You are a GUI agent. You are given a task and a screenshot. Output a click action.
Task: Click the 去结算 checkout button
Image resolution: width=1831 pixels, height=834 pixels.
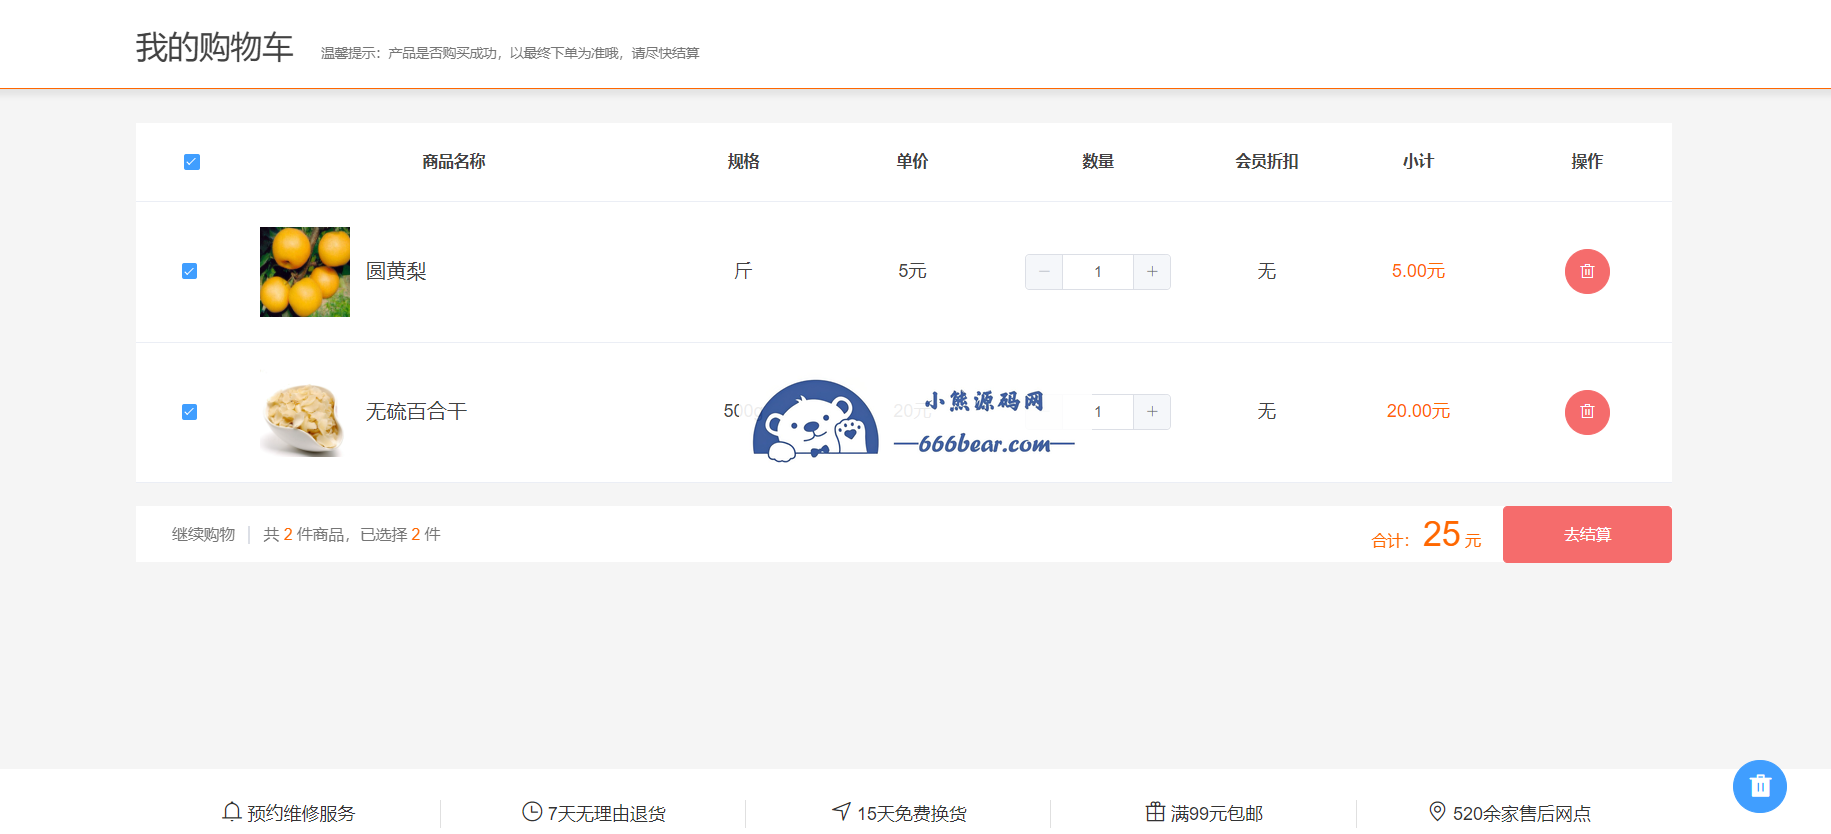pos(1587,534)
